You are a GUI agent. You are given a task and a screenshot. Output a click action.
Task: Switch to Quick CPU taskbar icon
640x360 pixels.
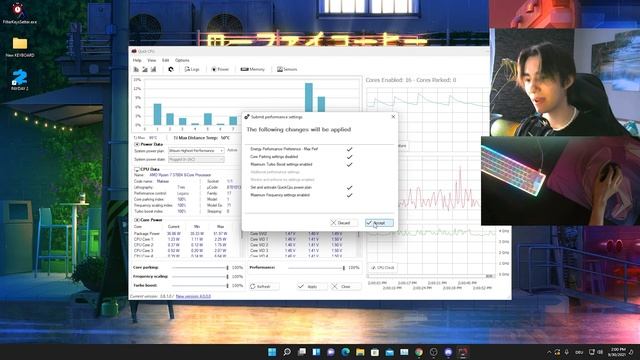click(x=463, y=352)
